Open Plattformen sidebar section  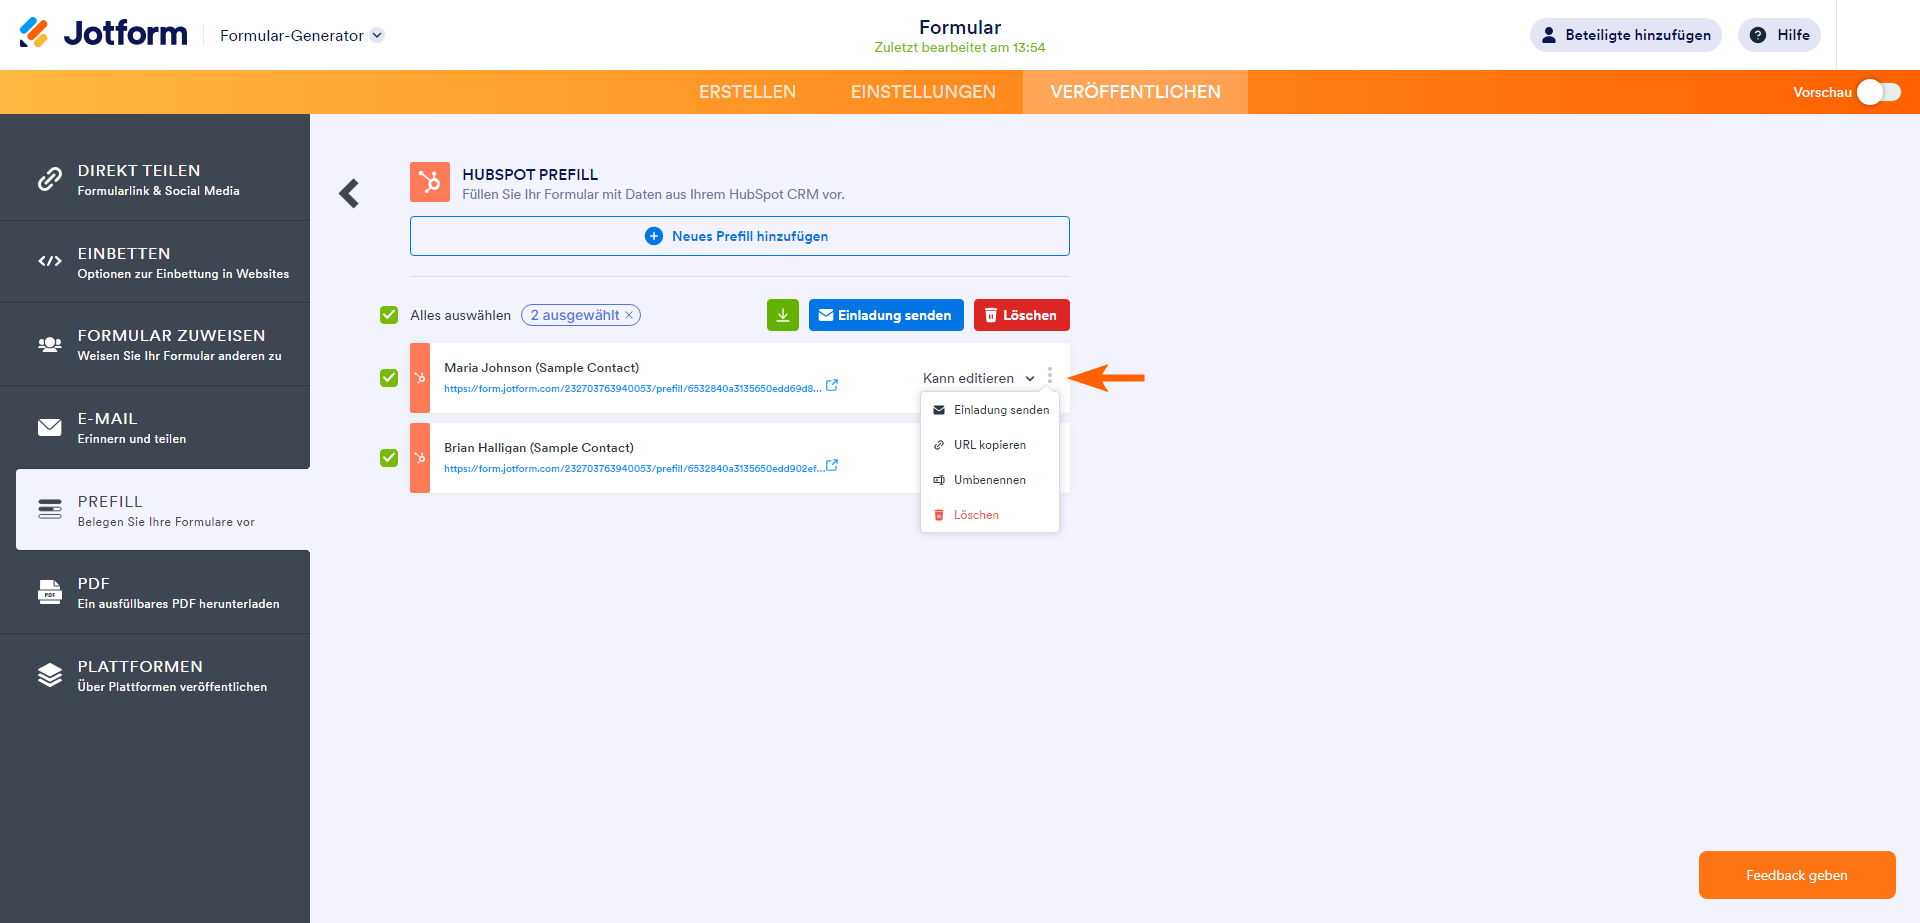point(155,676)
